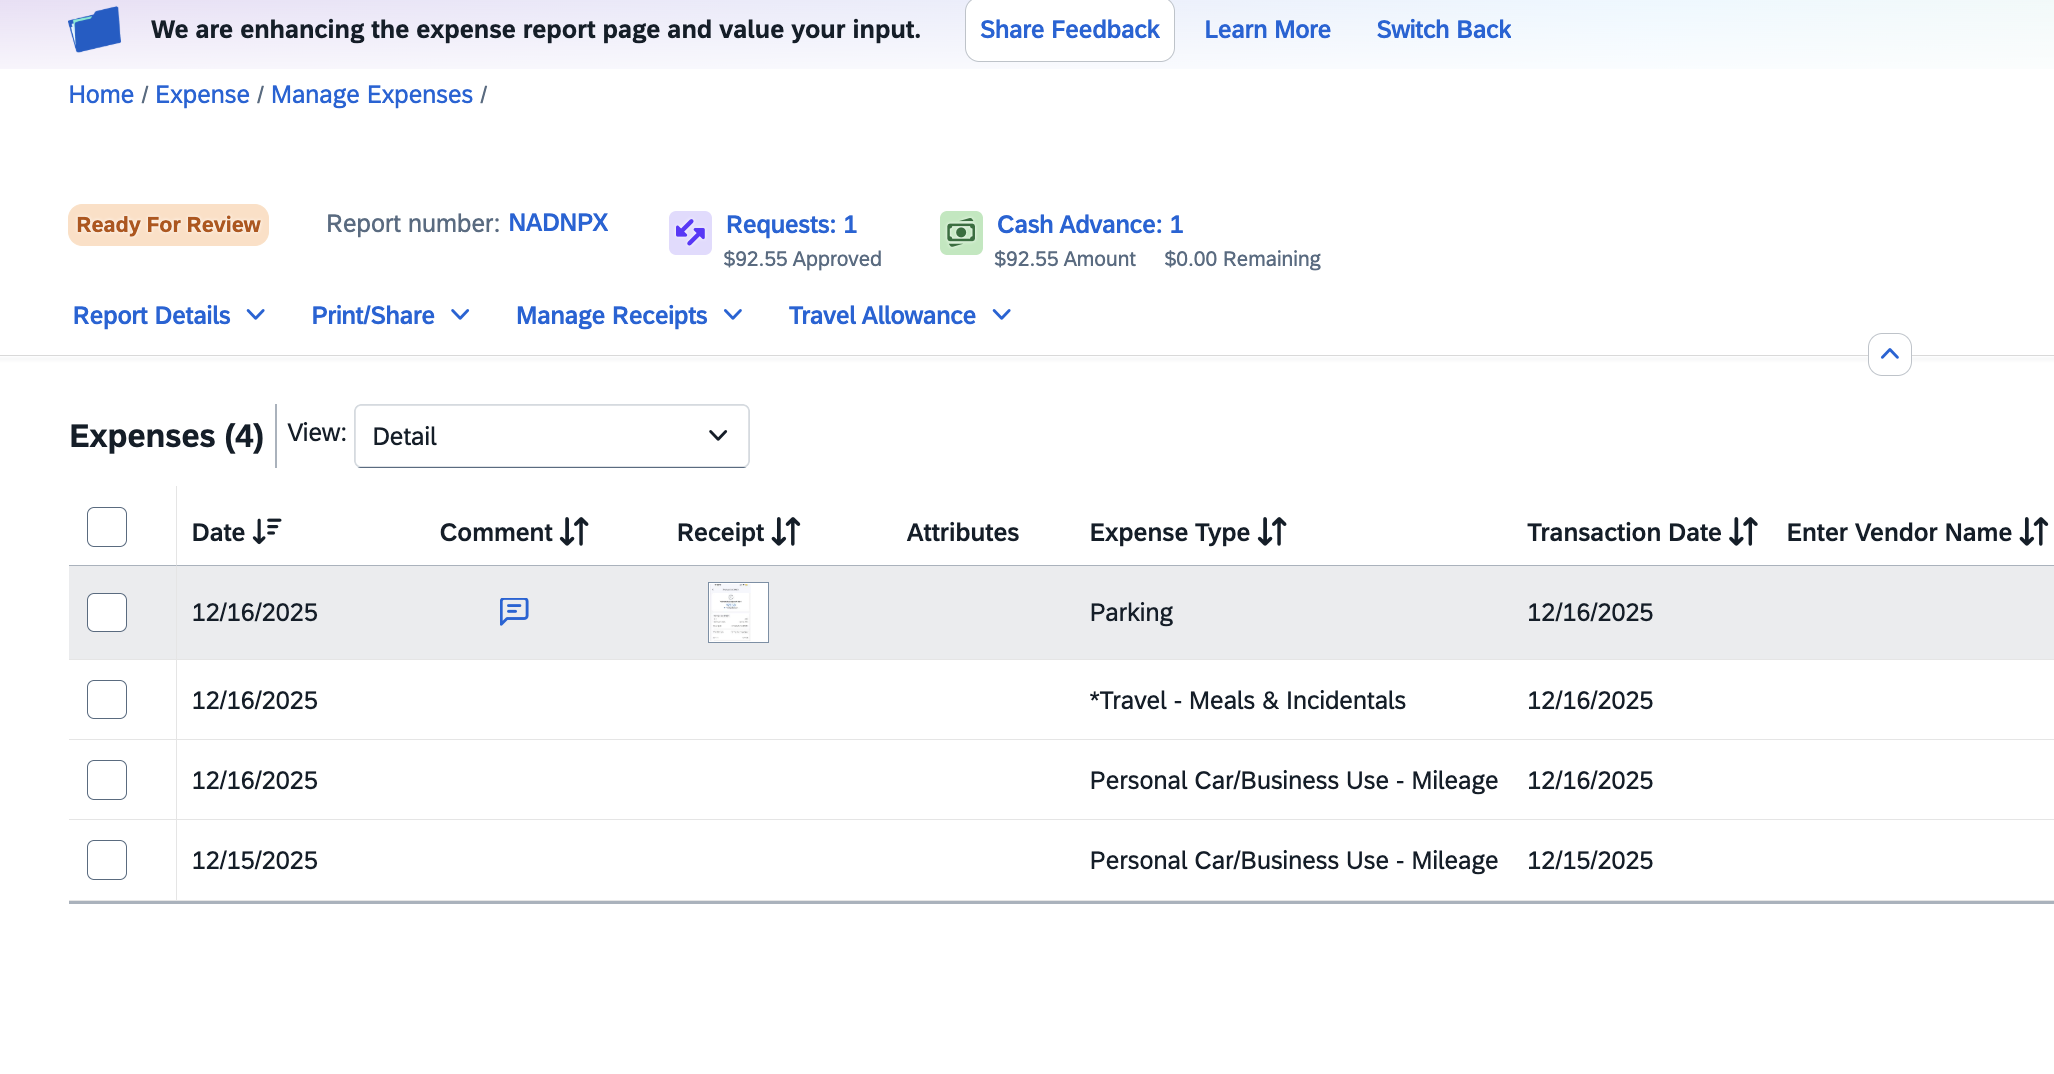Sort expenses using the Date sort icon
2054x1074 pixels.
click(x=266, y=530)
